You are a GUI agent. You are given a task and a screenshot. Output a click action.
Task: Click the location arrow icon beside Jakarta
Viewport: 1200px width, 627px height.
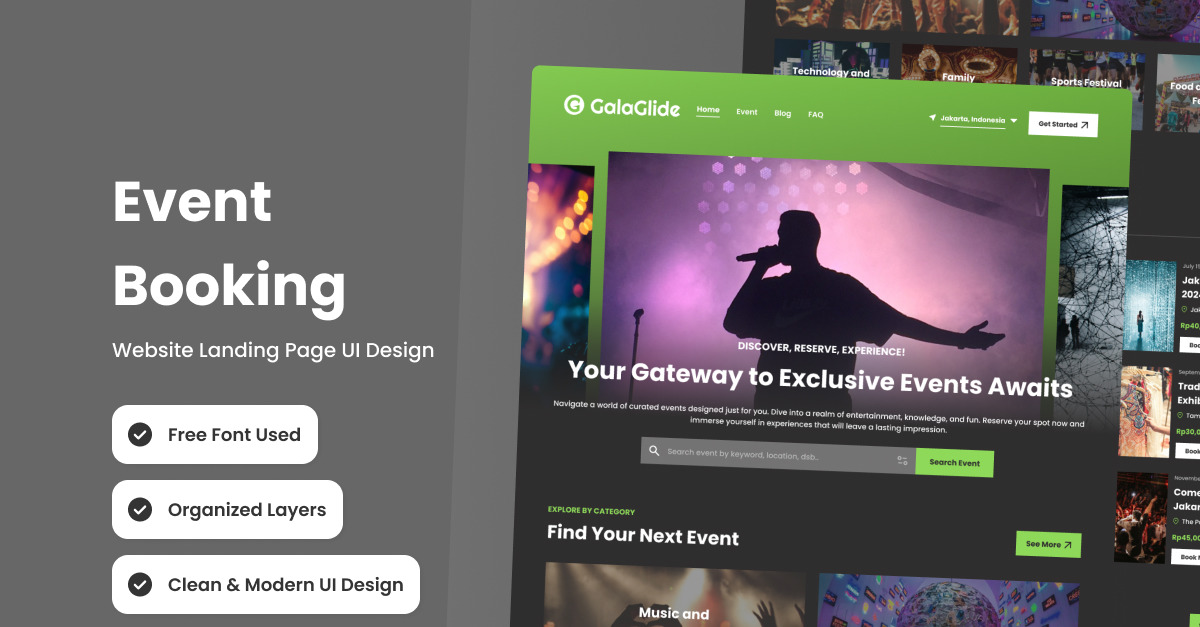pos(933,117)
